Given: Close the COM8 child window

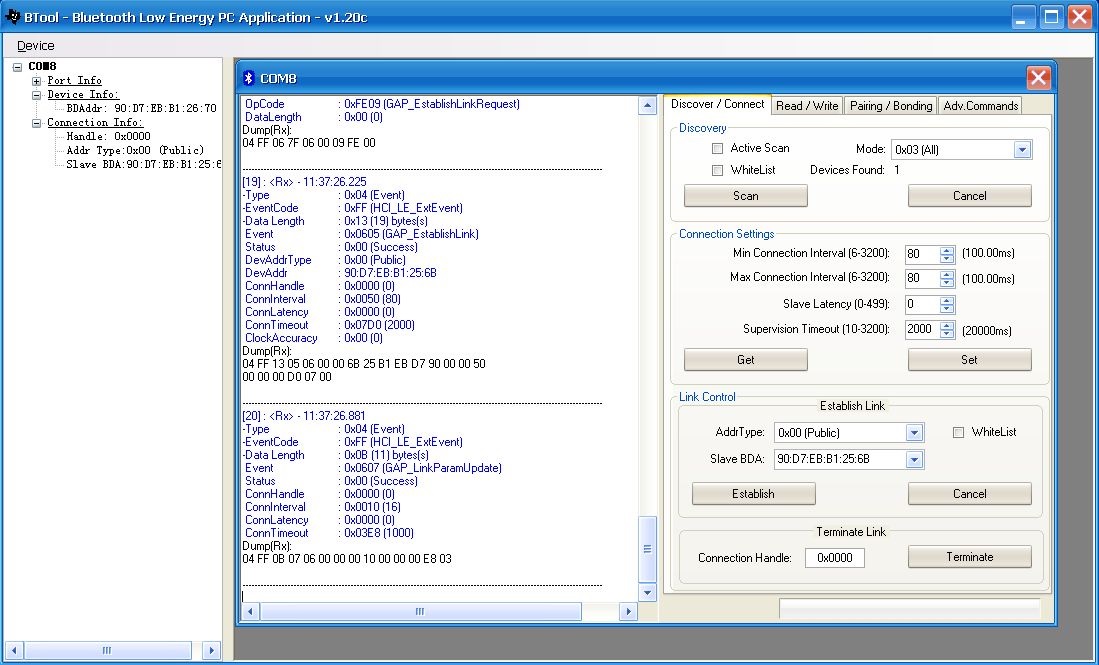Looking at the screenshot, I should tap(1038, 78).
